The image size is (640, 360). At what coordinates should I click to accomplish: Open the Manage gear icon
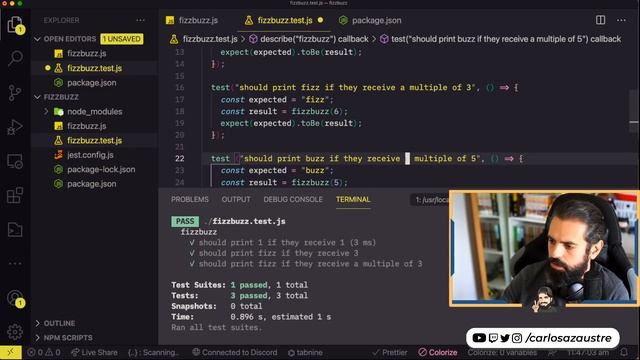point(15,332)
